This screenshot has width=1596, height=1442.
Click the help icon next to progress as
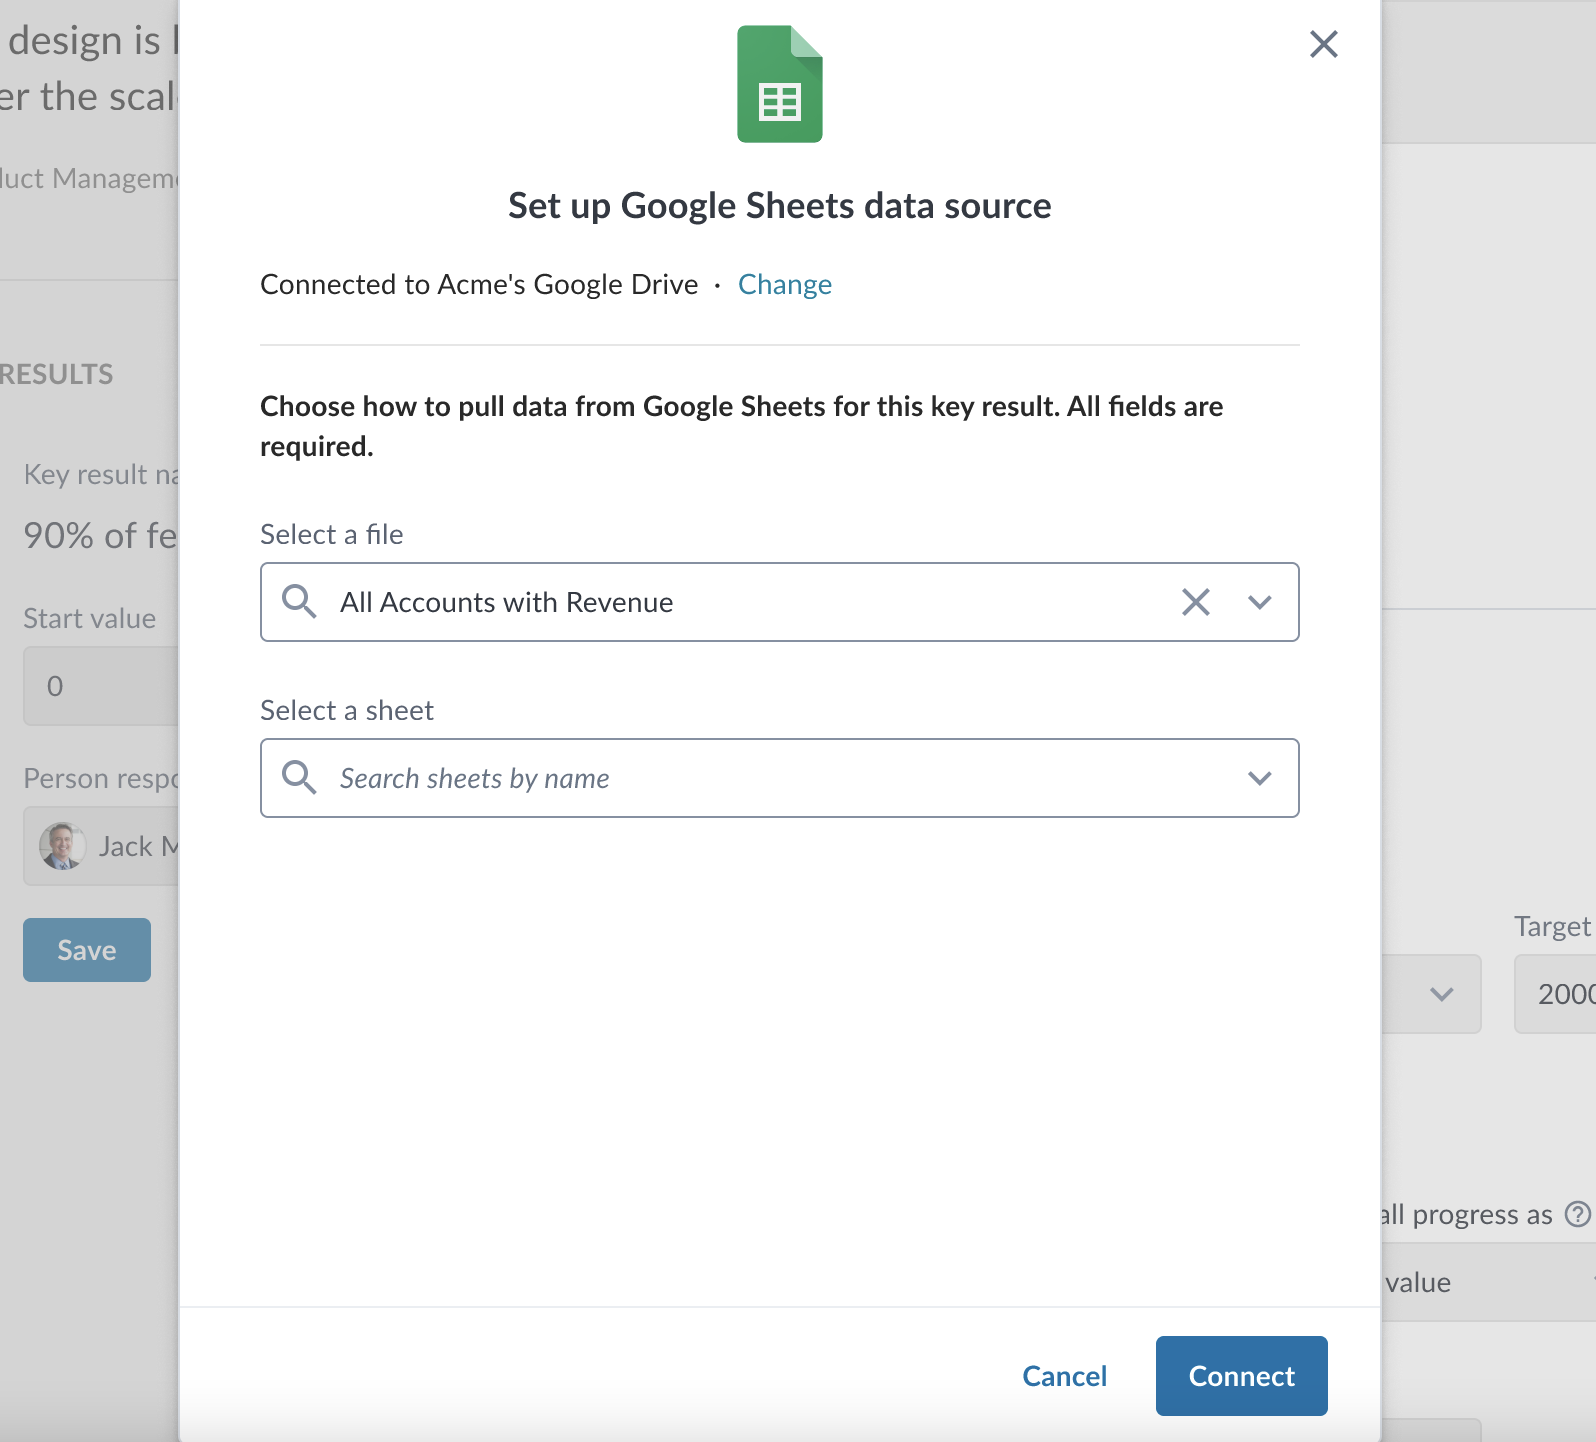1577,1214
